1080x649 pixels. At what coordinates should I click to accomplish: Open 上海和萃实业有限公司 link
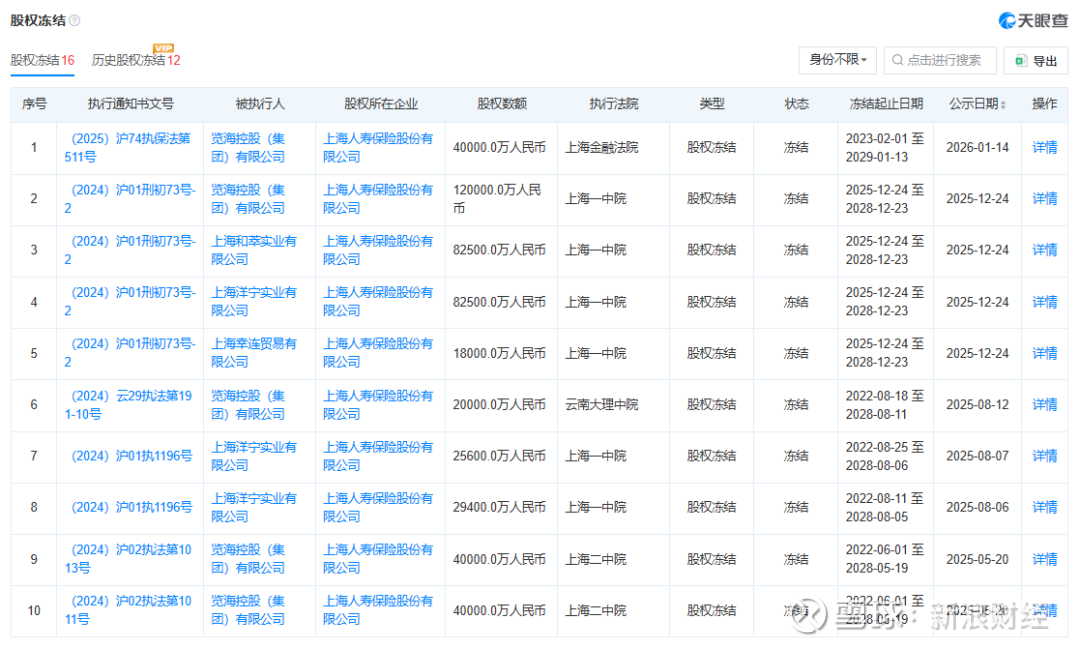coord(253,250)
